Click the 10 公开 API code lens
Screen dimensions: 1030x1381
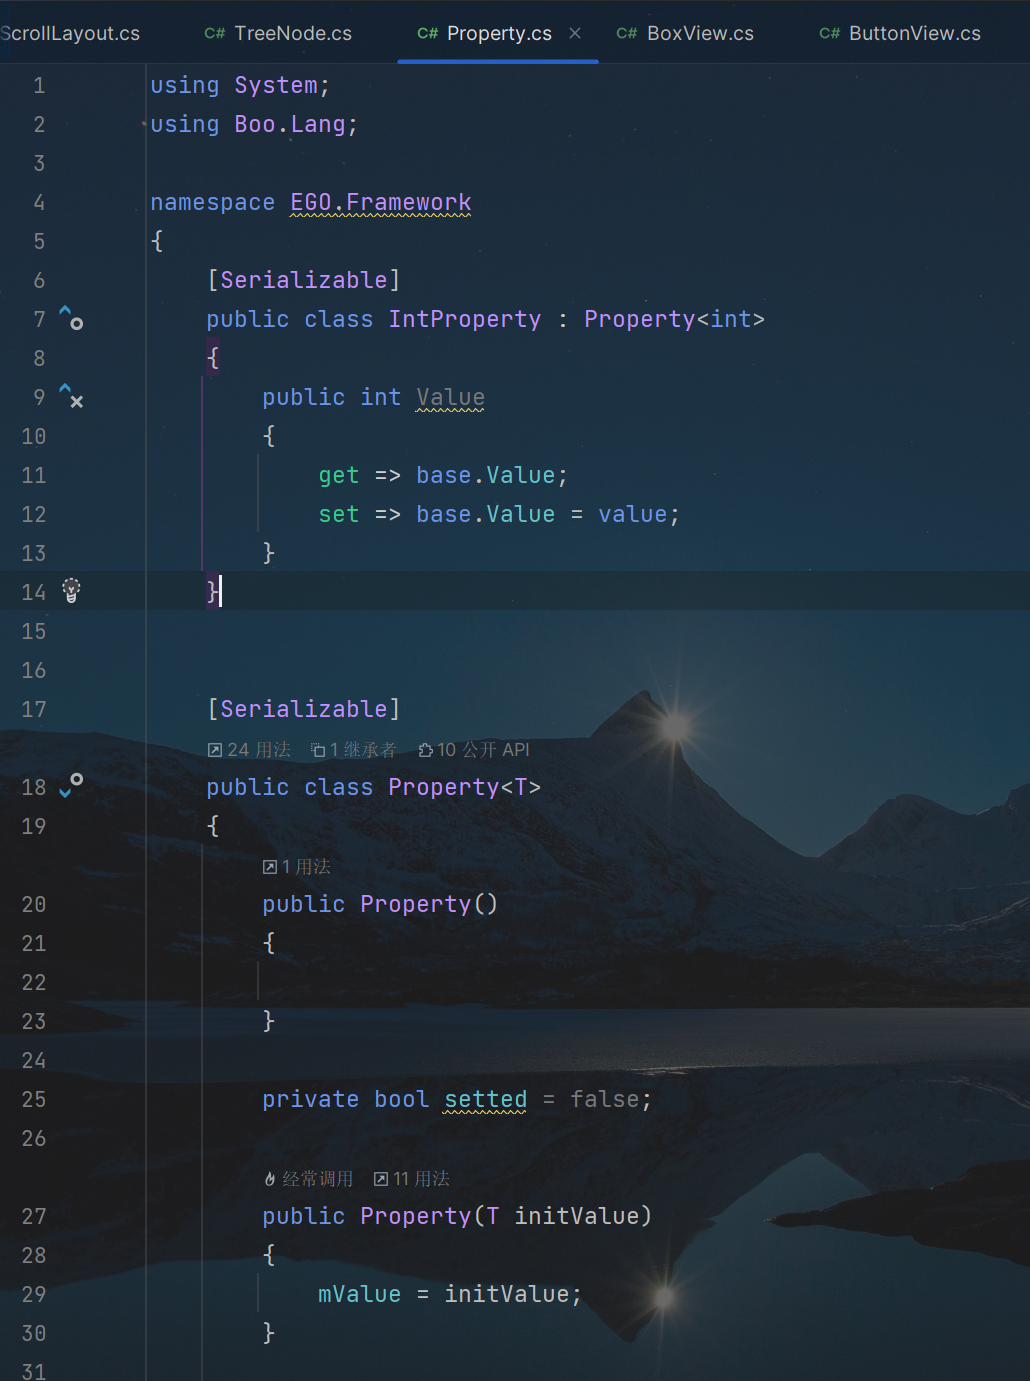pyautogui.click(x=474, y=750)
